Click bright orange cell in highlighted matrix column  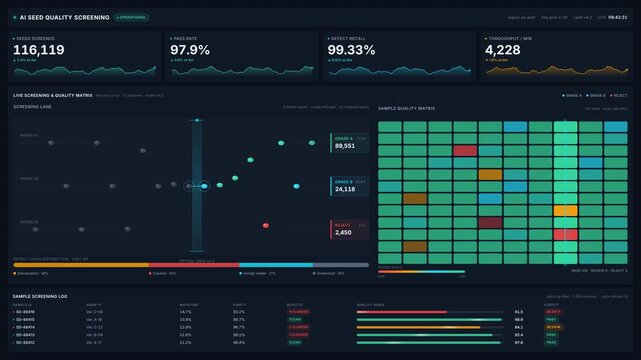(565, 211)
